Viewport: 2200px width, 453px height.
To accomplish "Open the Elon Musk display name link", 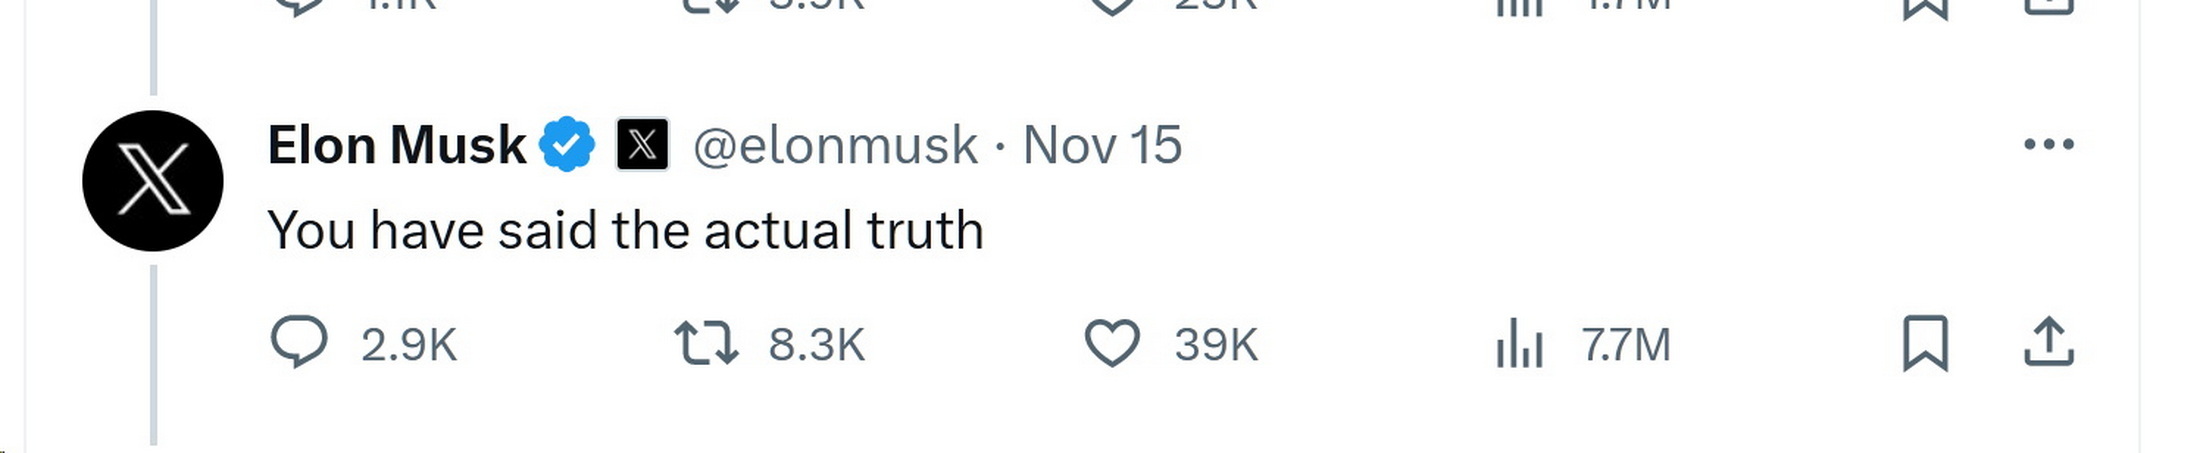I will (x=396, y=145).
